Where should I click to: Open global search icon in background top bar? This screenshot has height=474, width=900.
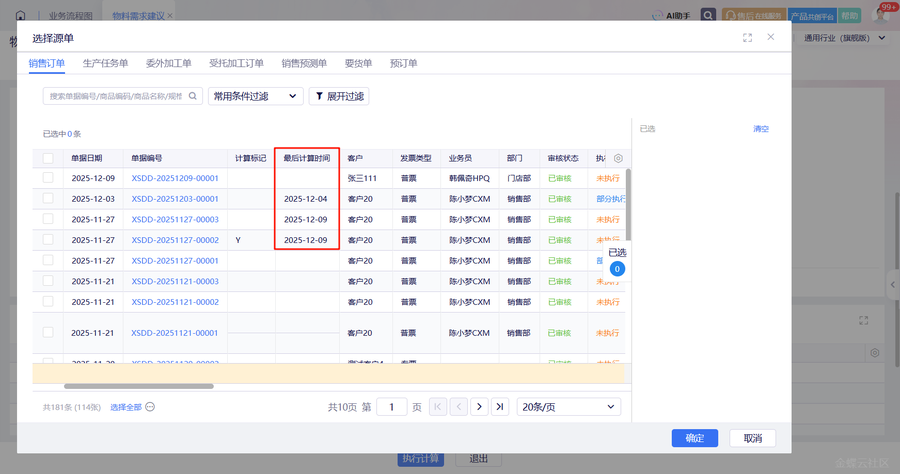[708, 15]
